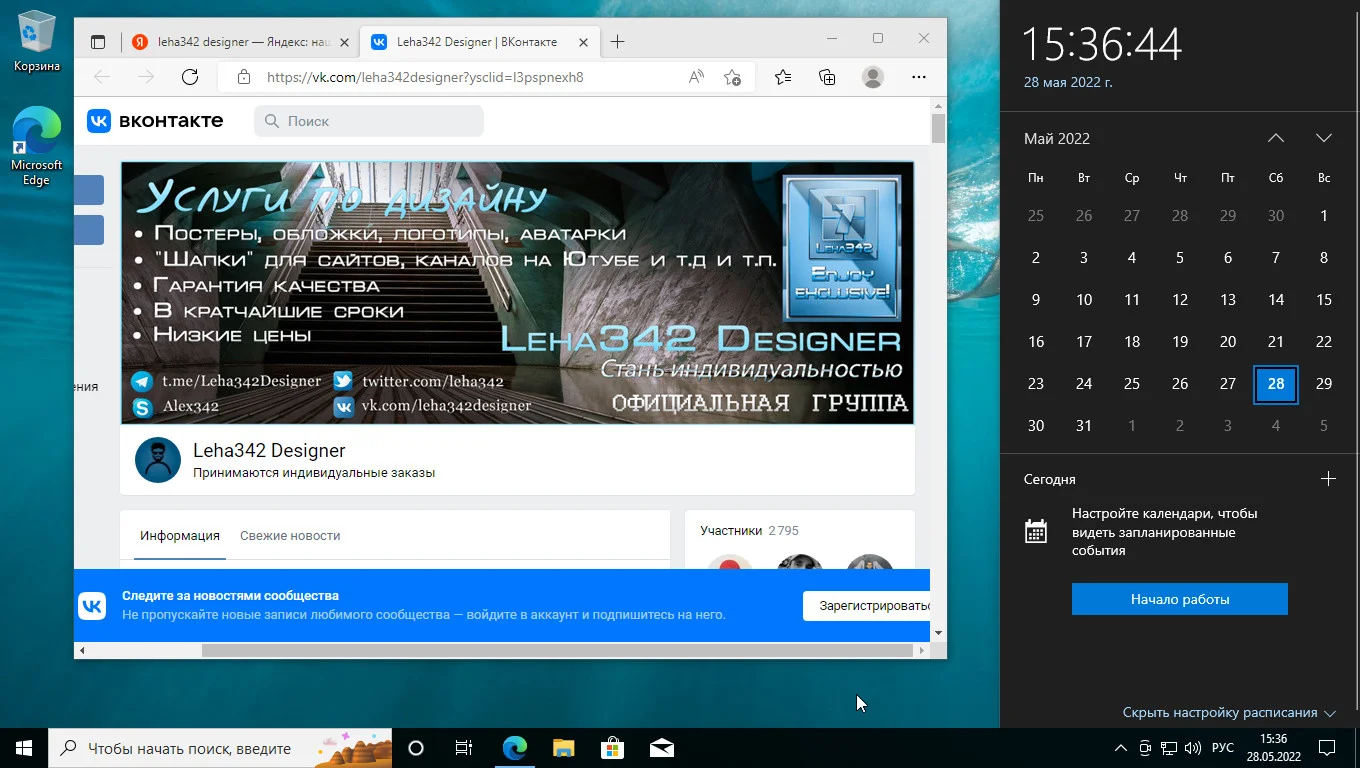The height and width of the screenshot is (768, 1360).
Task: Collapse agenda via 'Скрыть настройку расписания'
Action: click(x=1229, y=713)
